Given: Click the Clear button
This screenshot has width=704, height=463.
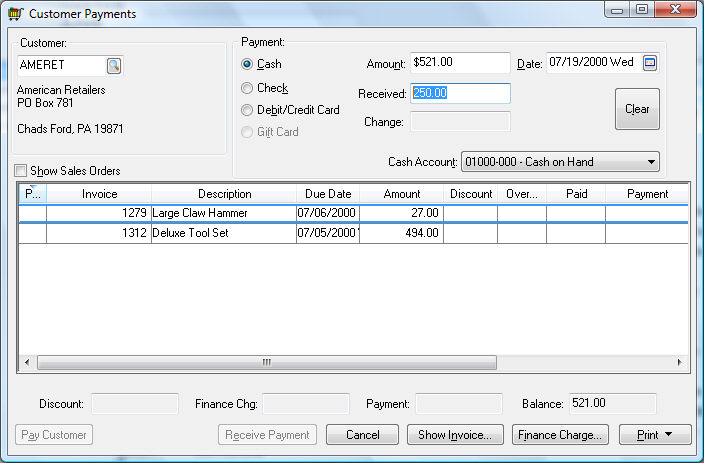Looking at the screenshot, I should [x=637, y=109].
